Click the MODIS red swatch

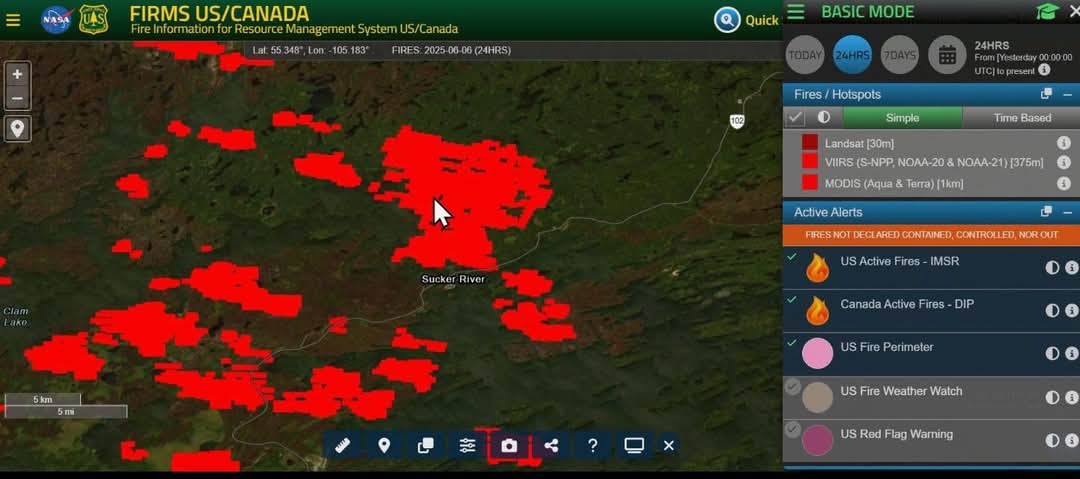click(x=810, y=183)
